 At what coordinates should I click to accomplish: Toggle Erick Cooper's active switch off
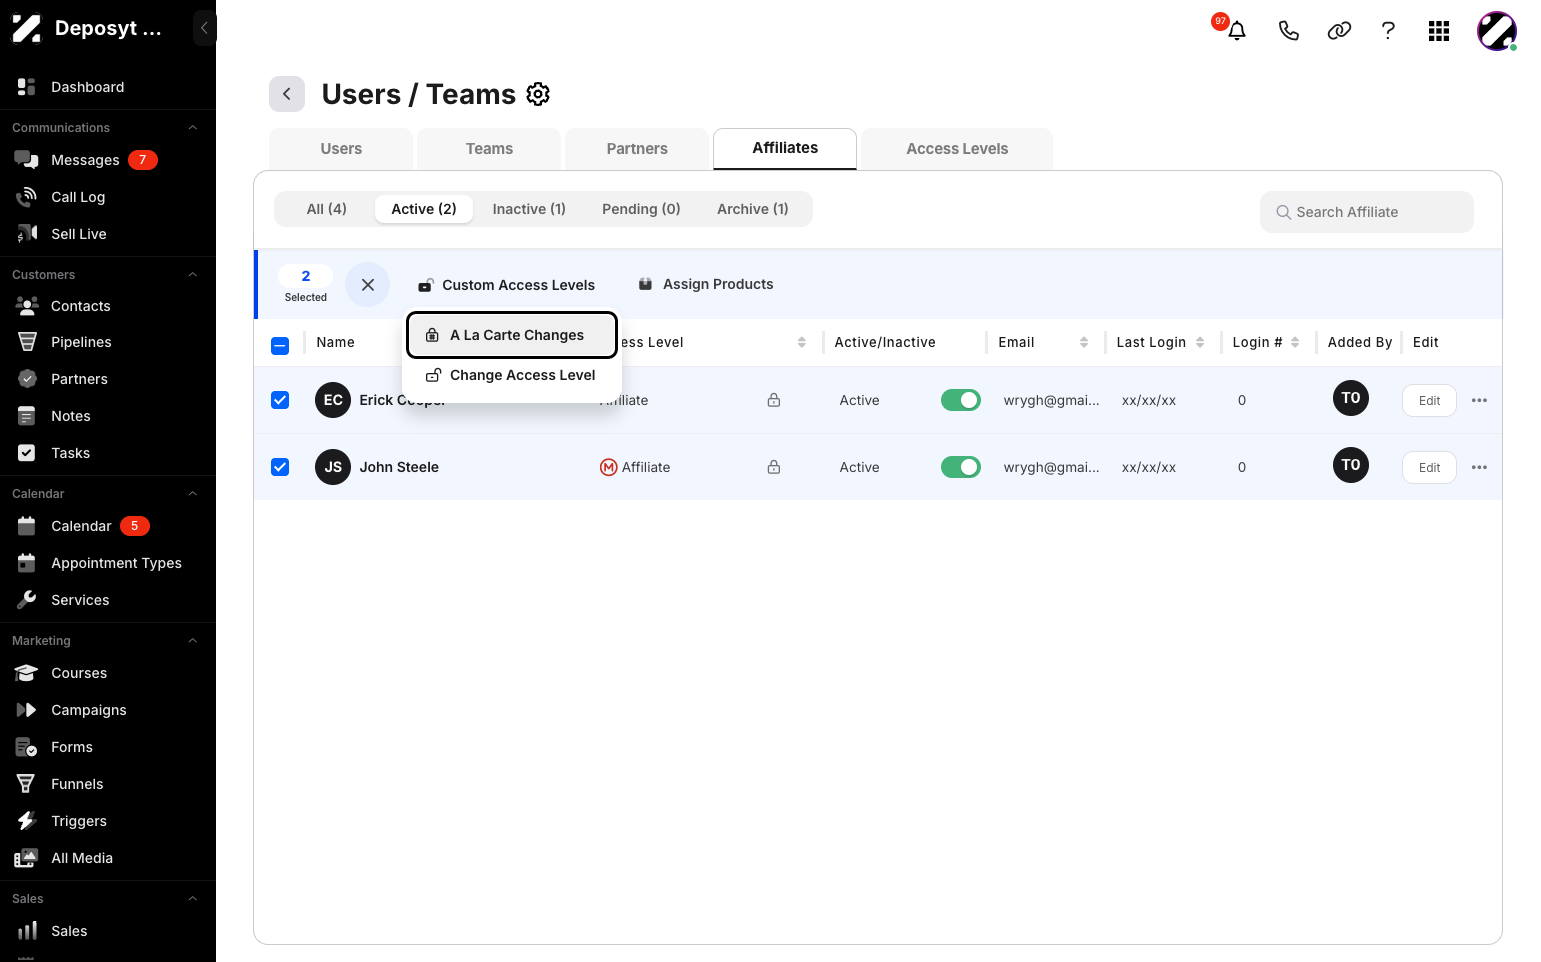tap(961, 400)
